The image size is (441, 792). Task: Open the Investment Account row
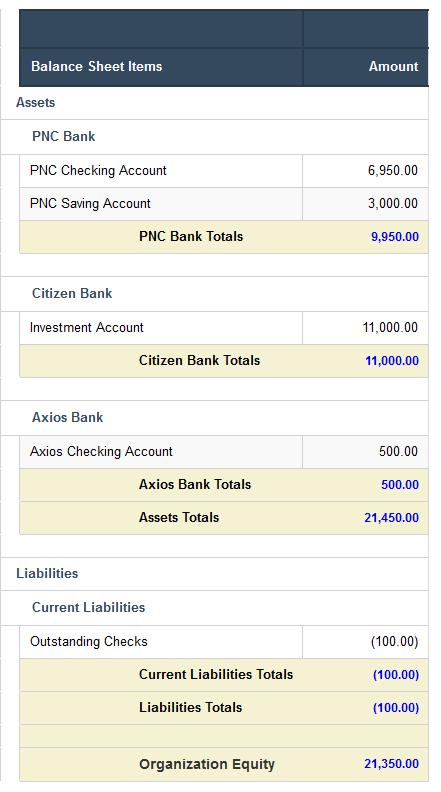click(224, 328)
